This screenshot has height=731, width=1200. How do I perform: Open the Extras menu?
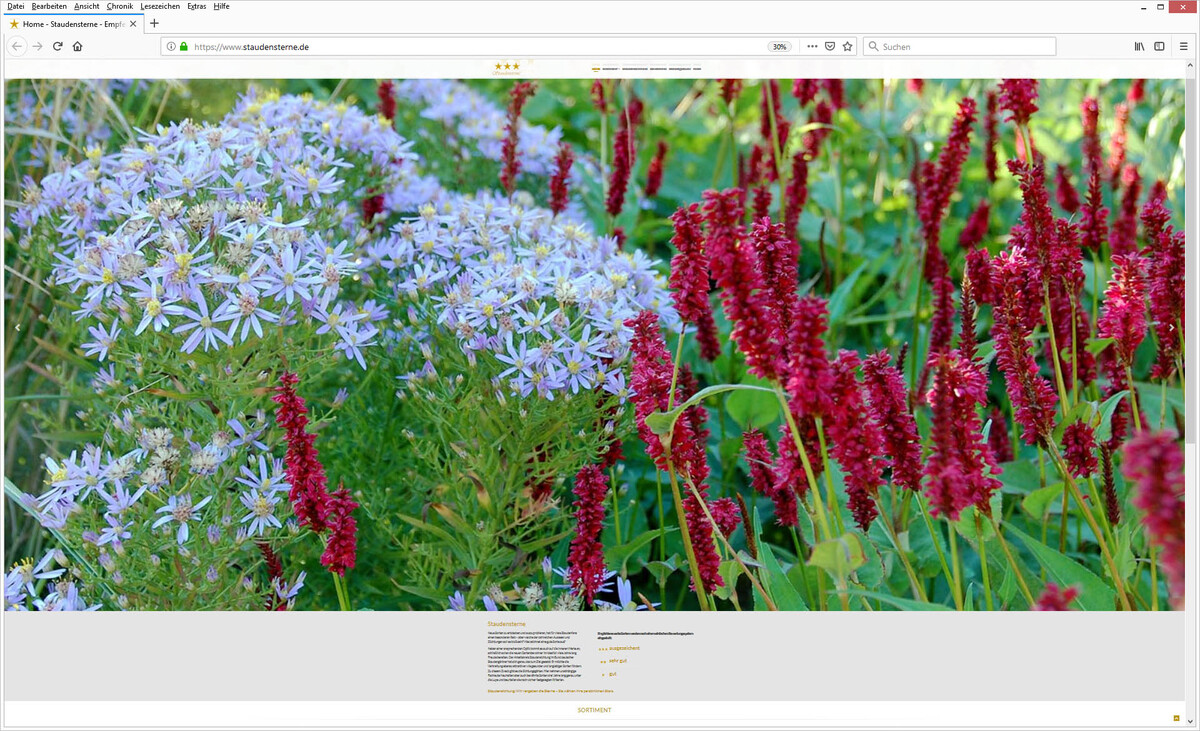(x=197, y=6)
